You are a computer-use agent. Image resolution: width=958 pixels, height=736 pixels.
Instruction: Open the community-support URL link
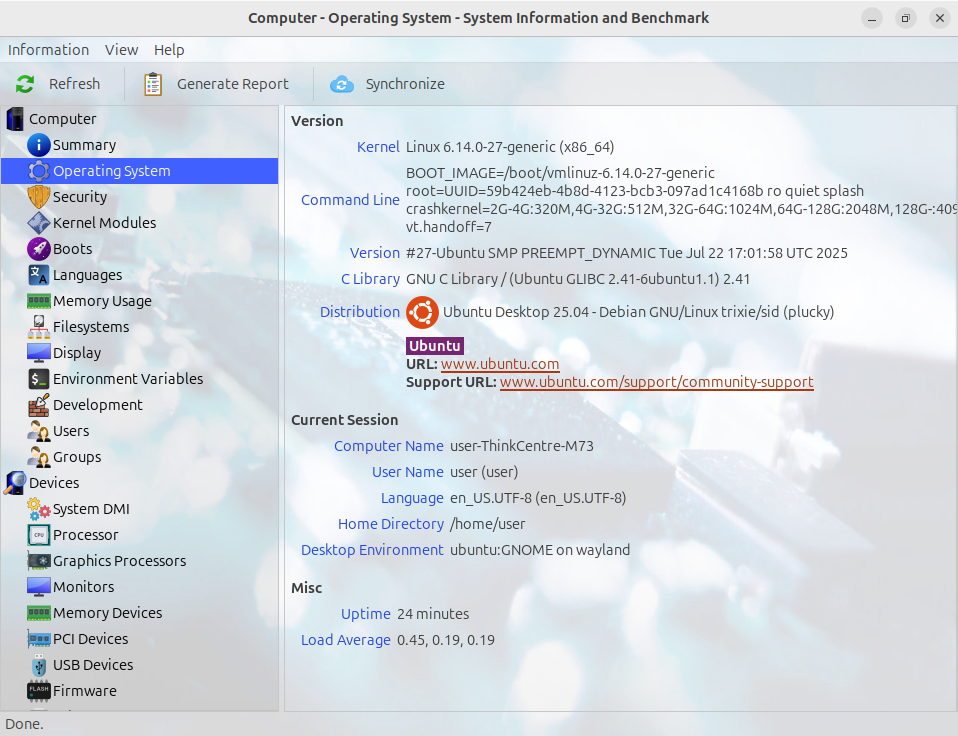tap(657, 382)
